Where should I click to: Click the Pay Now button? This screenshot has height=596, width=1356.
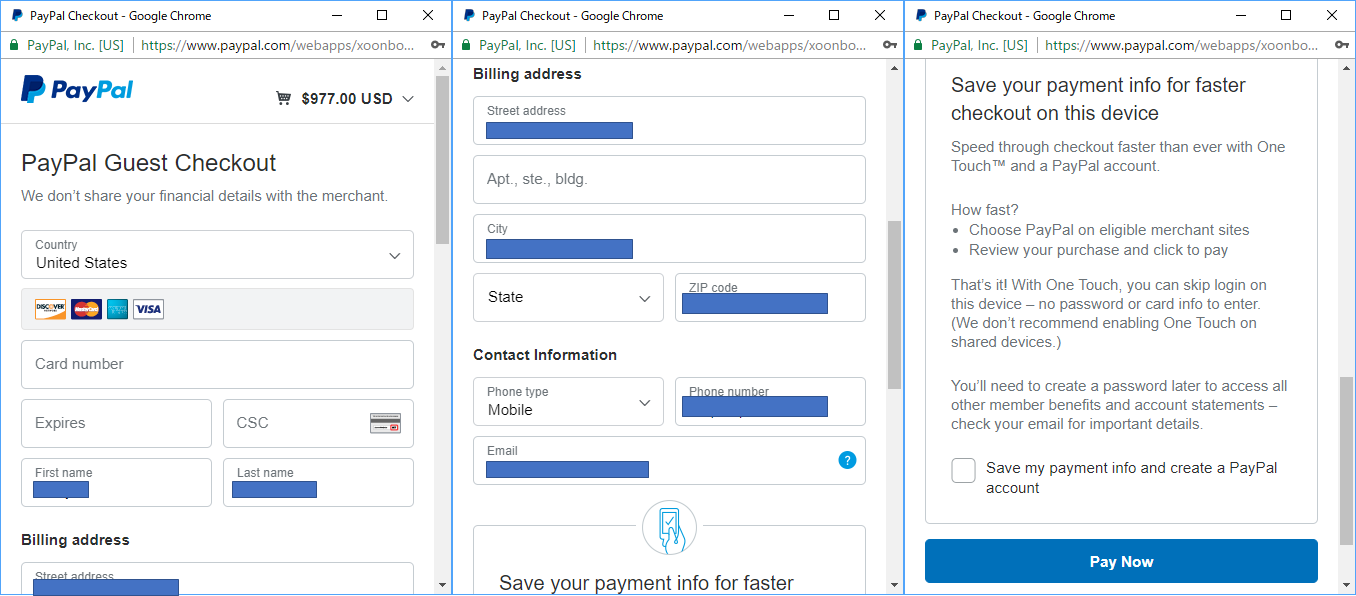pos(1121,561)
